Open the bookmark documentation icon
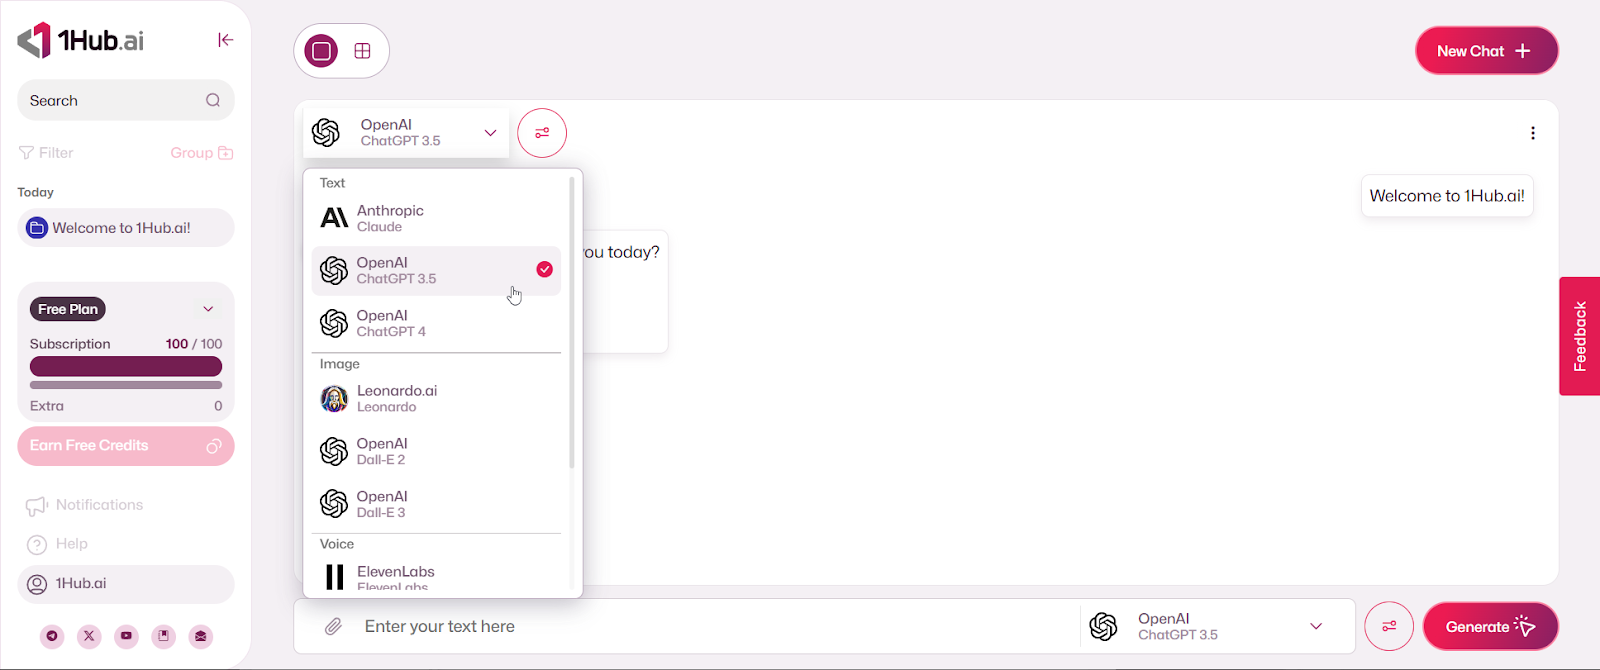 (x=164, y=636)
